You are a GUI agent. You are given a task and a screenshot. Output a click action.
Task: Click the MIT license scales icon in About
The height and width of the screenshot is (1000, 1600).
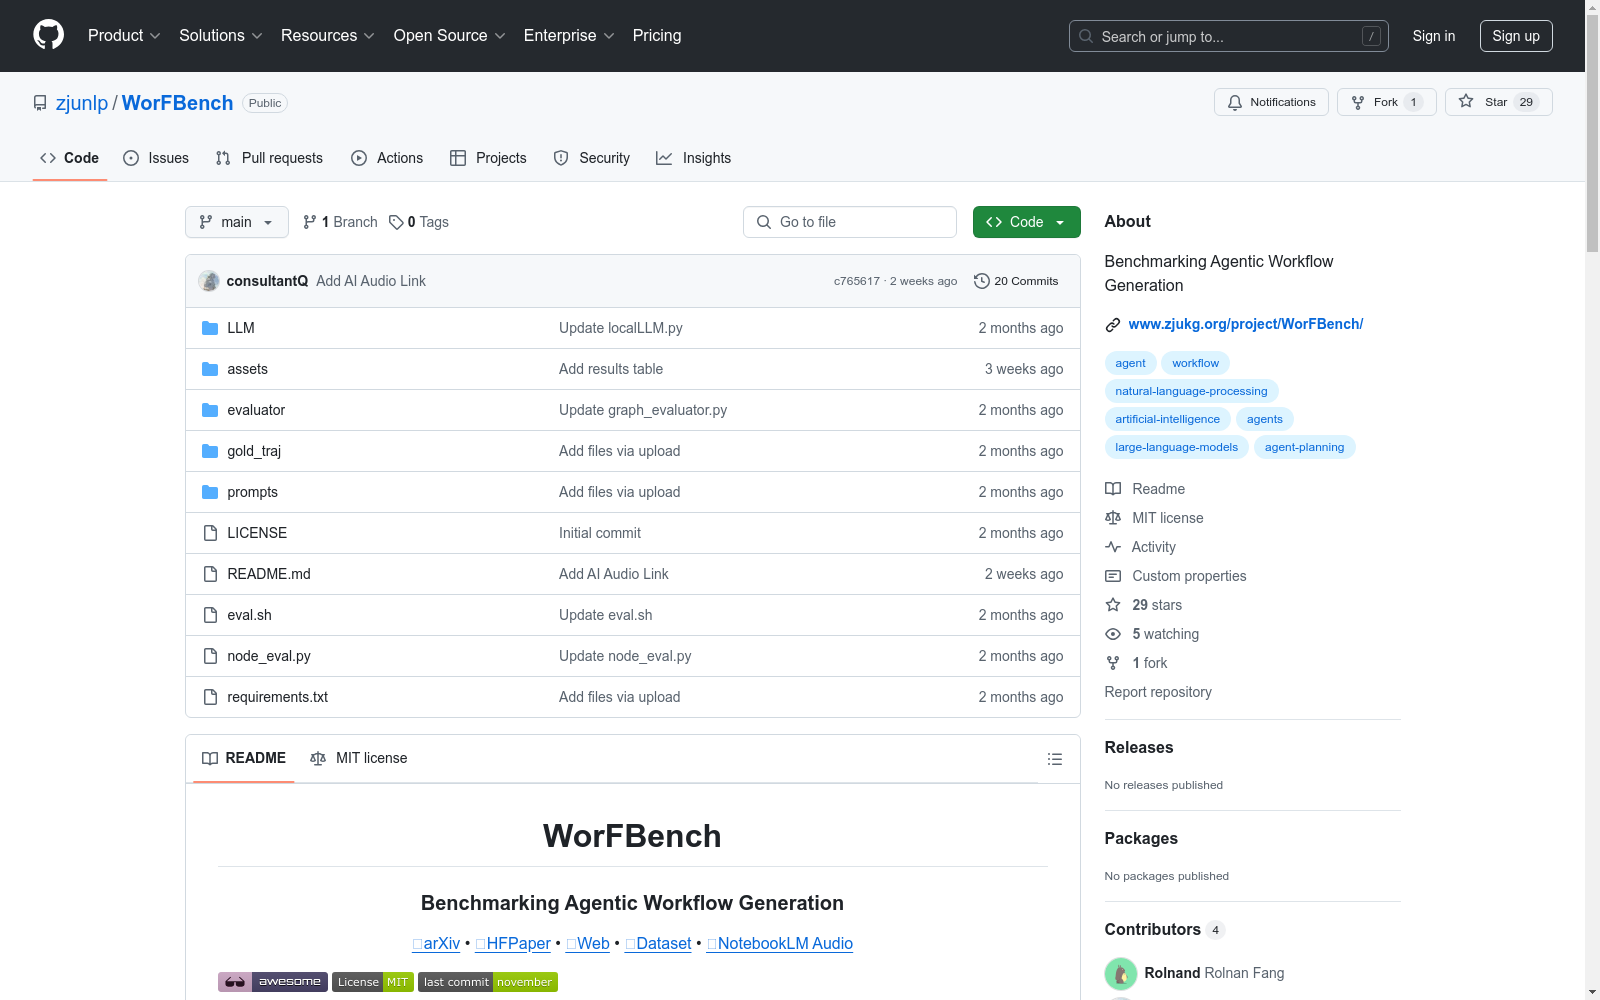click(1113, 518)
